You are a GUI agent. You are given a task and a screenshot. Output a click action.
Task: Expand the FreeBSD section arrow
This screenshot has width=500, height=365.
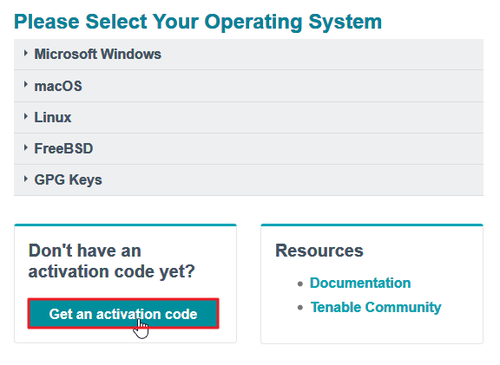click(x=25, y=148)
